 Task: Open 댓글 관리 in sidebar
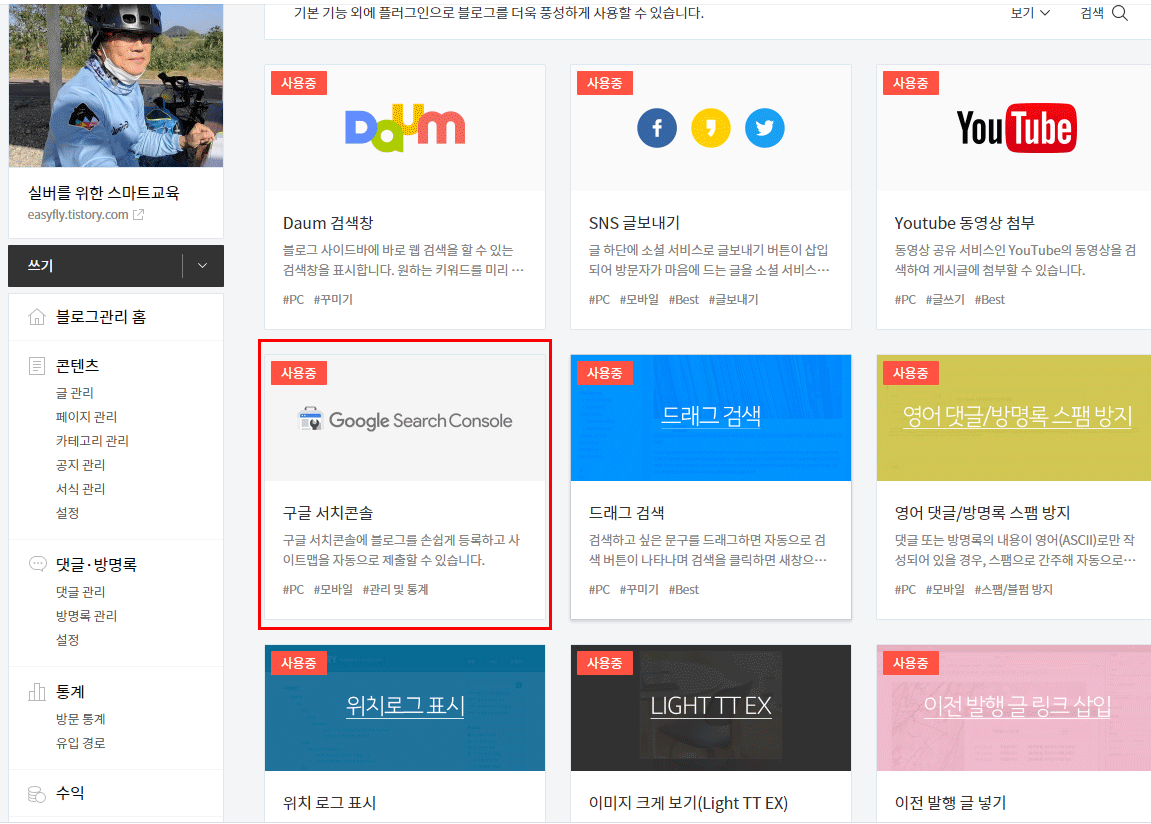coord(81,591)
